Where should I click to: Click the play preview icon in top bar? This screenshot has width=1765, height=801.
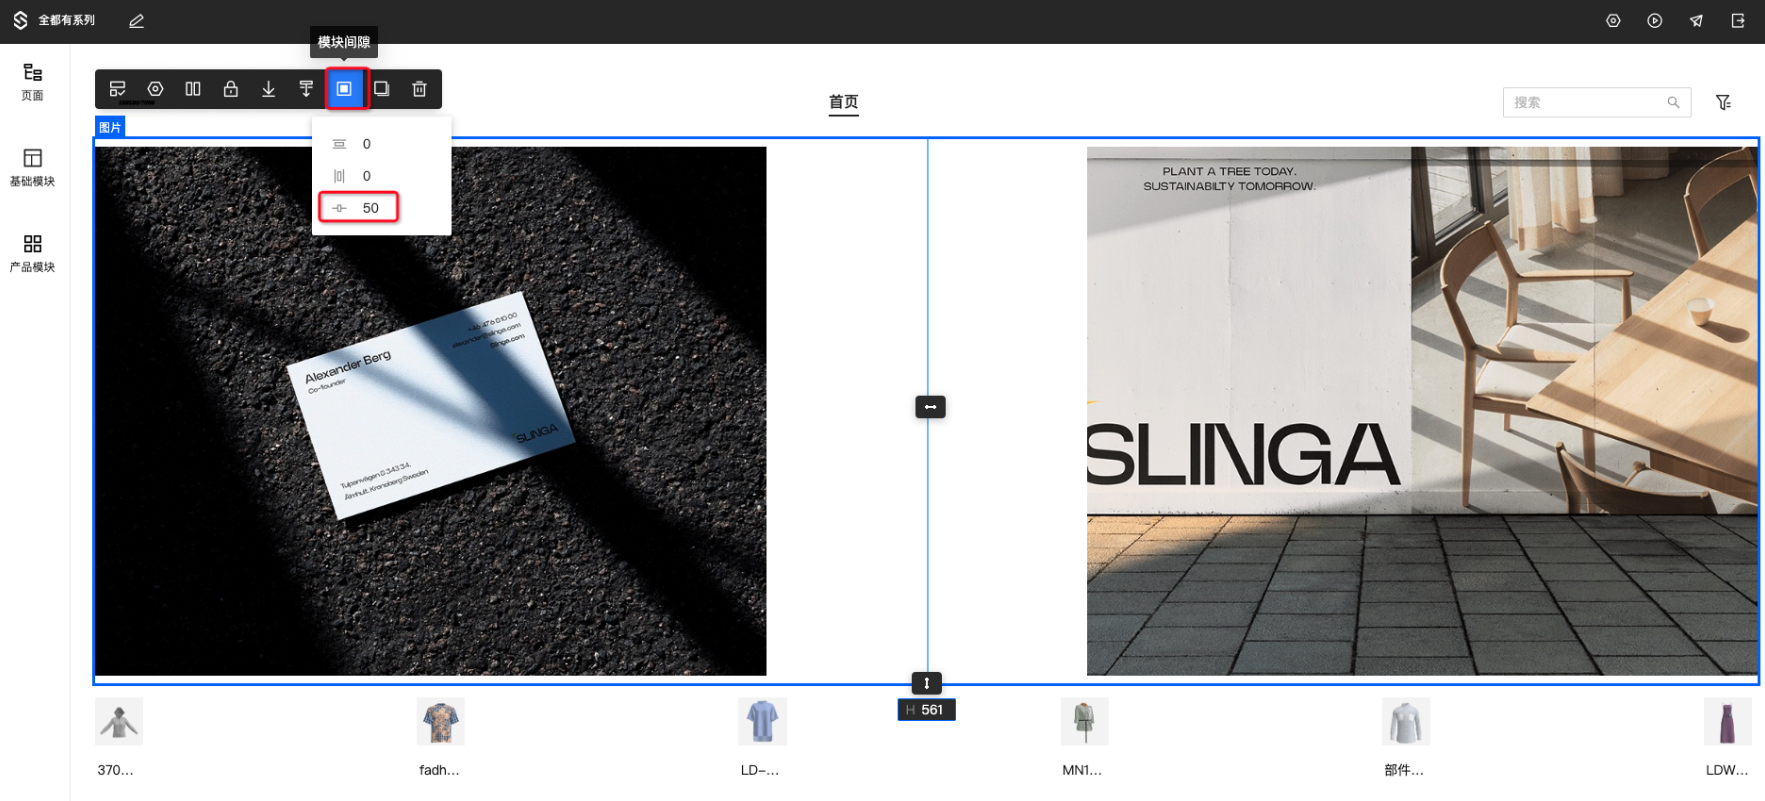point(1655,21)
